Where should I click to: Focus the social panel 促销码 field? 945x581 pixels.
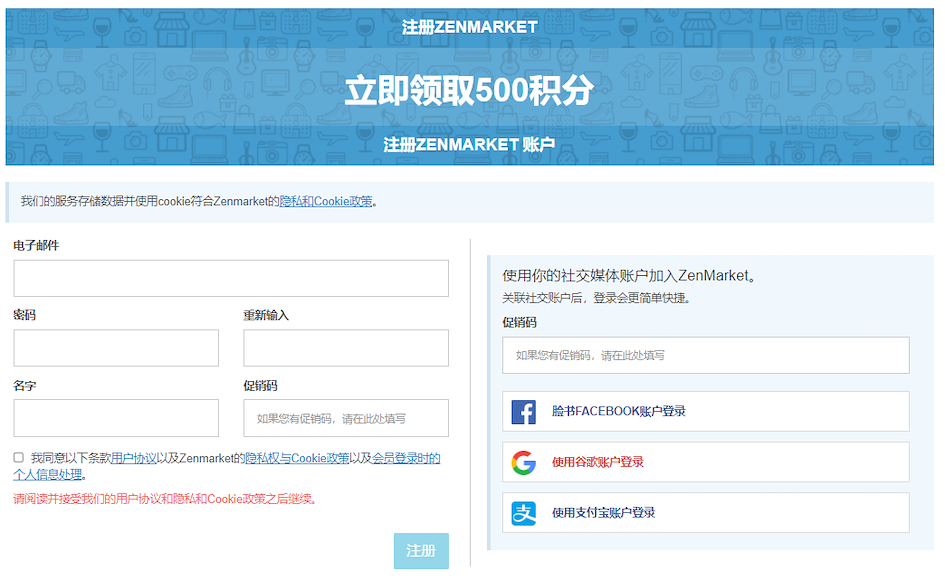[x=706, y=355]
